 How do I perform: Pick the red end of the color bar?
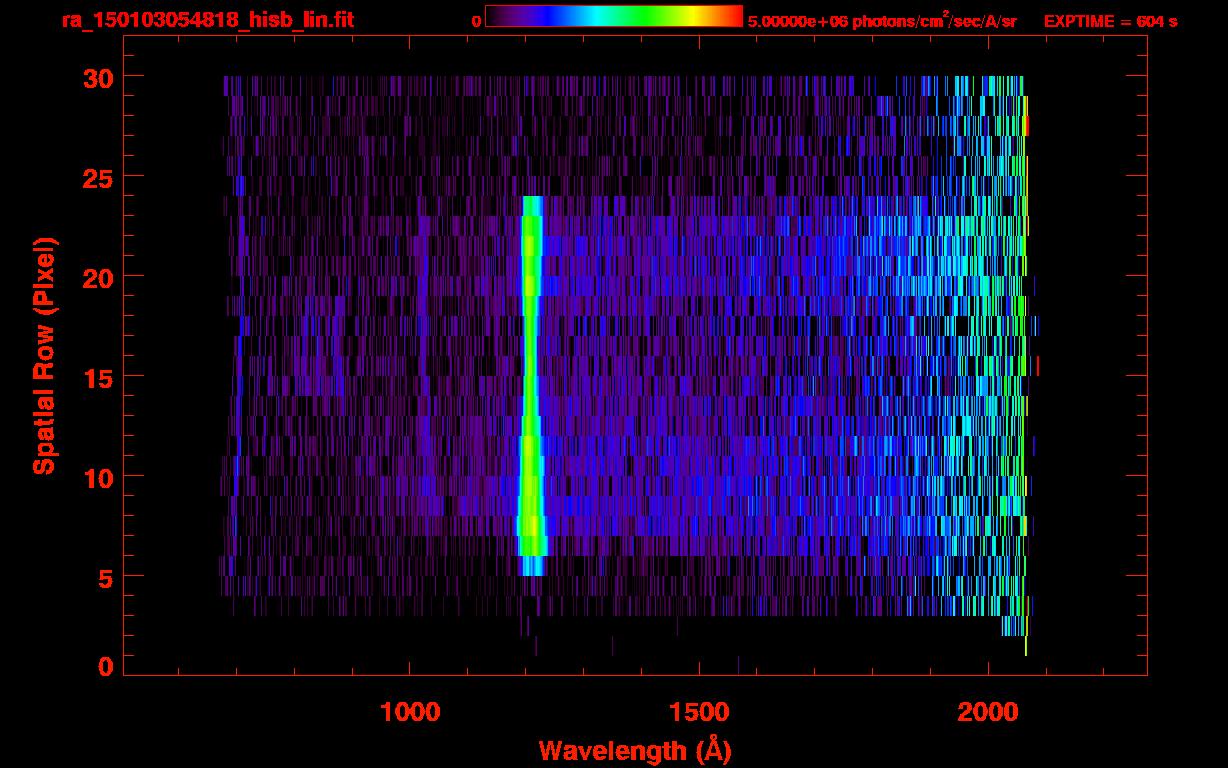pos(735,17)
